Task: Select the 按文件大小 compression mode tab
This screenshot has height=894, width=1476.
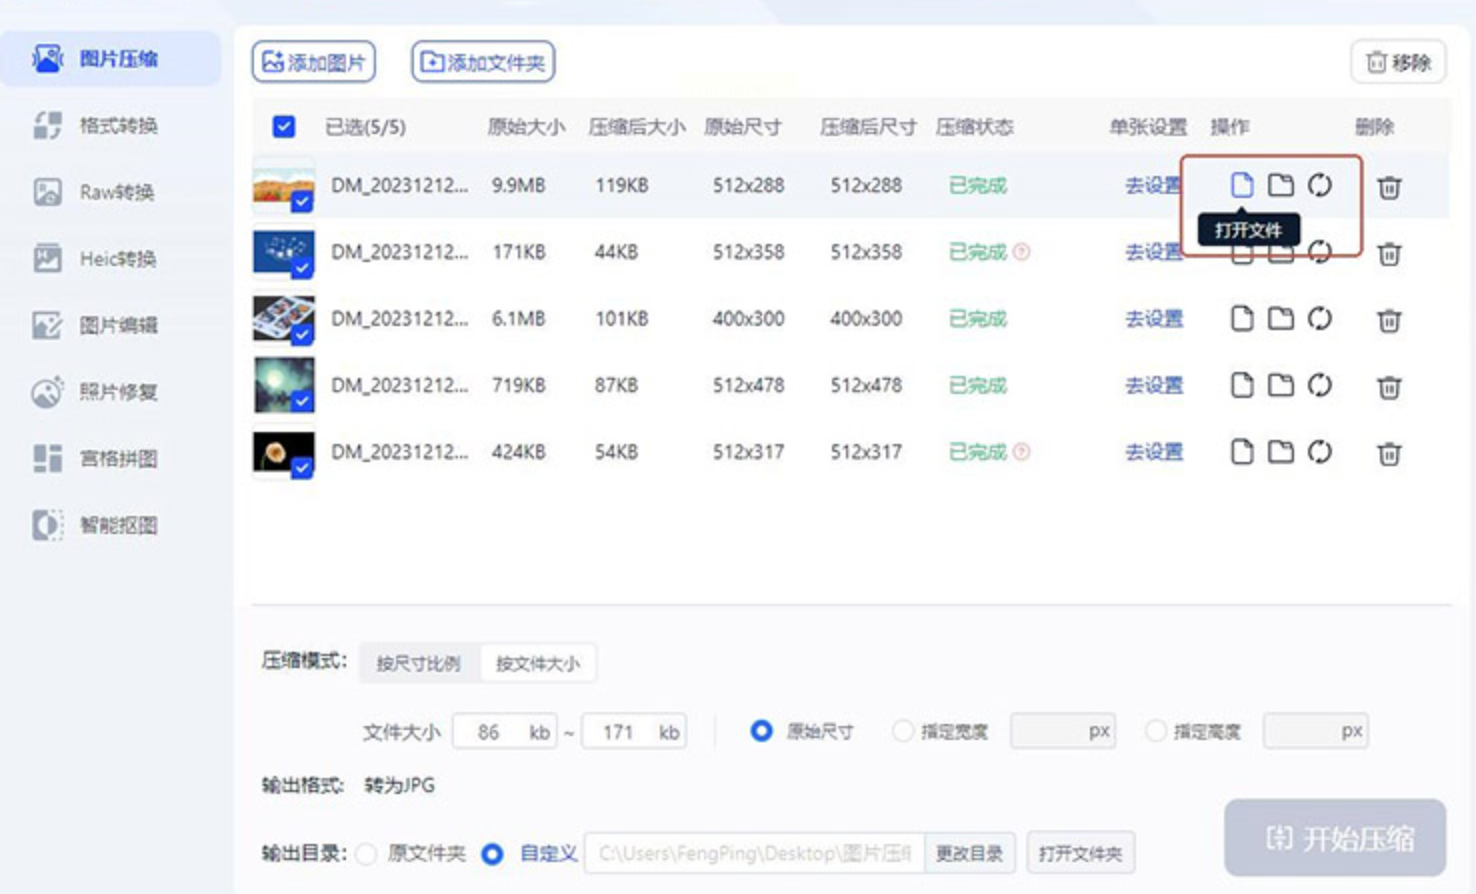Action: [537, 663]
